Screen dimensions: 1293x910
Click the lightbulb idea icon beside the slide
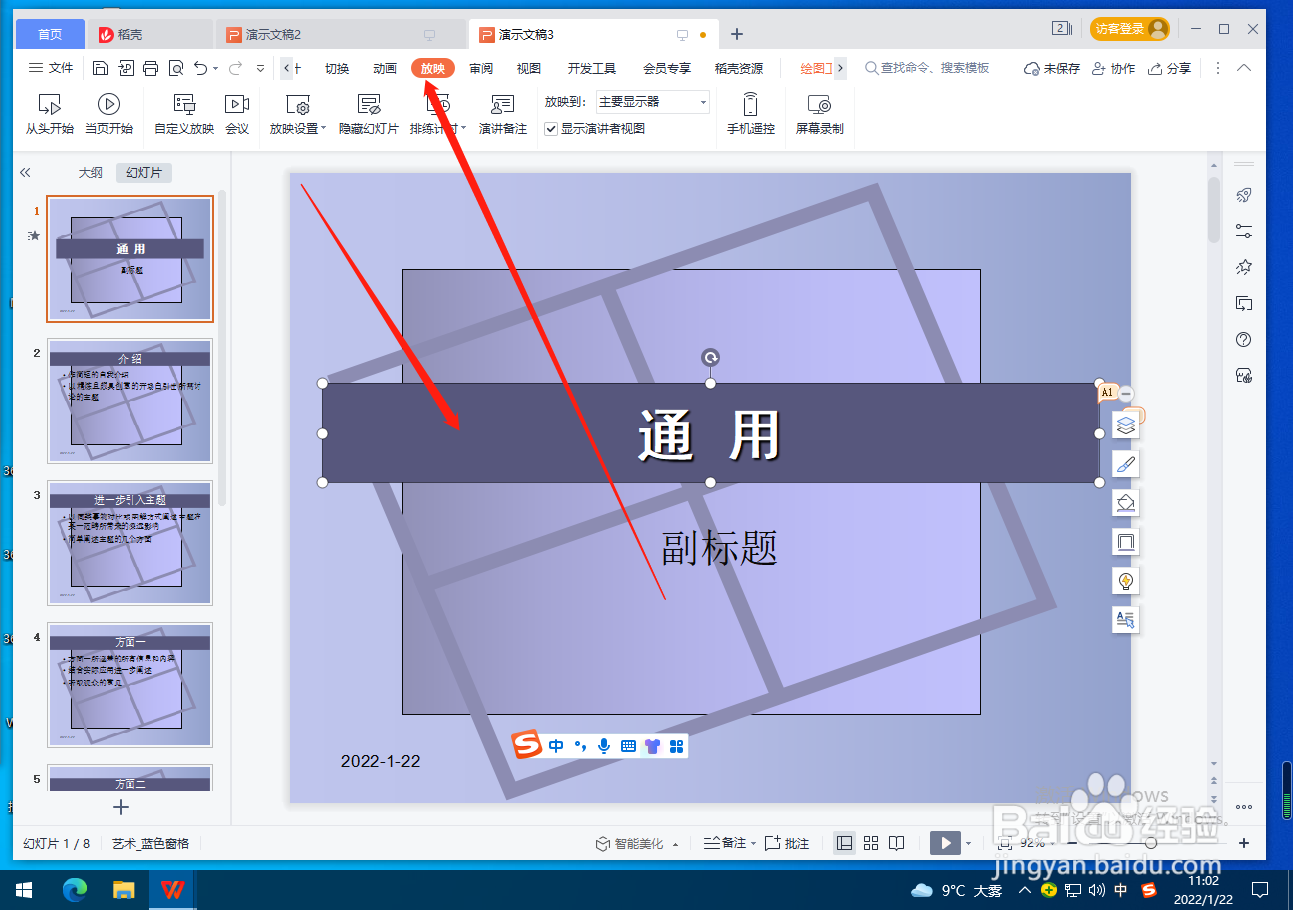pyautogui.click(x=1126, y=581)
